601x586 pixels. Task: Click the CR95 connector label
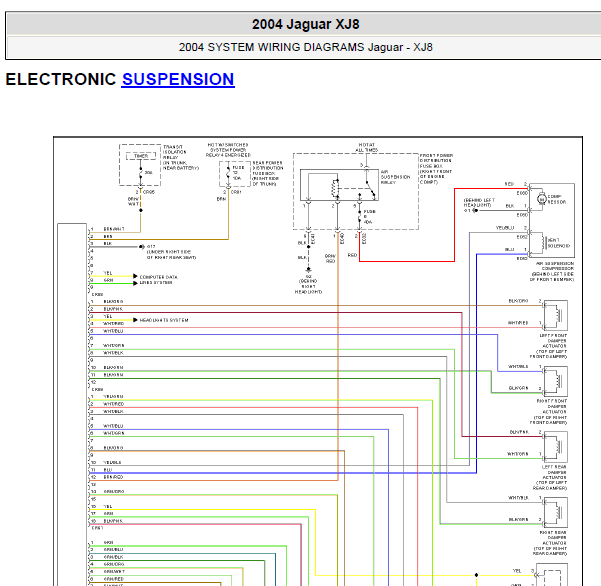point(149,192)
